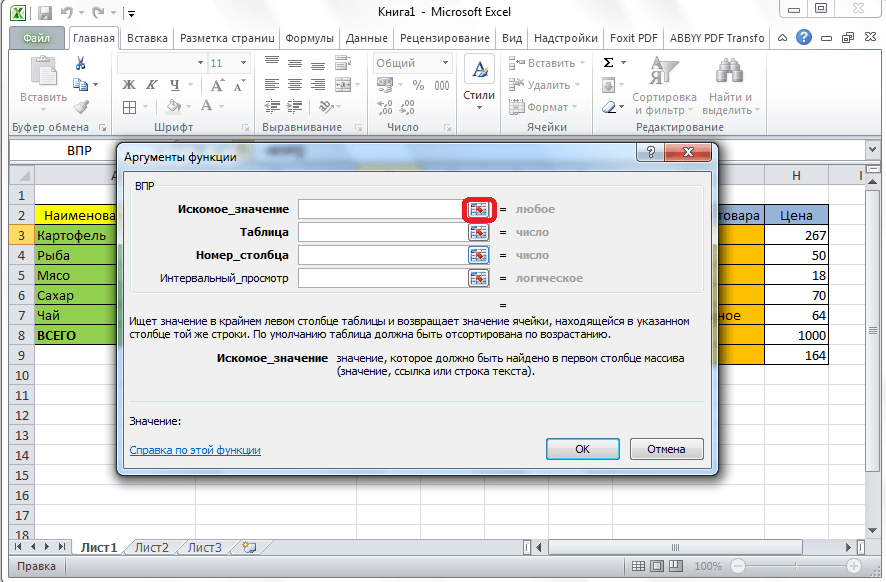Image resolution: width=886 pixels, height=582 pixels.
Task: Click range selector icon for Искомое_значение field
Action: (479, 209)
